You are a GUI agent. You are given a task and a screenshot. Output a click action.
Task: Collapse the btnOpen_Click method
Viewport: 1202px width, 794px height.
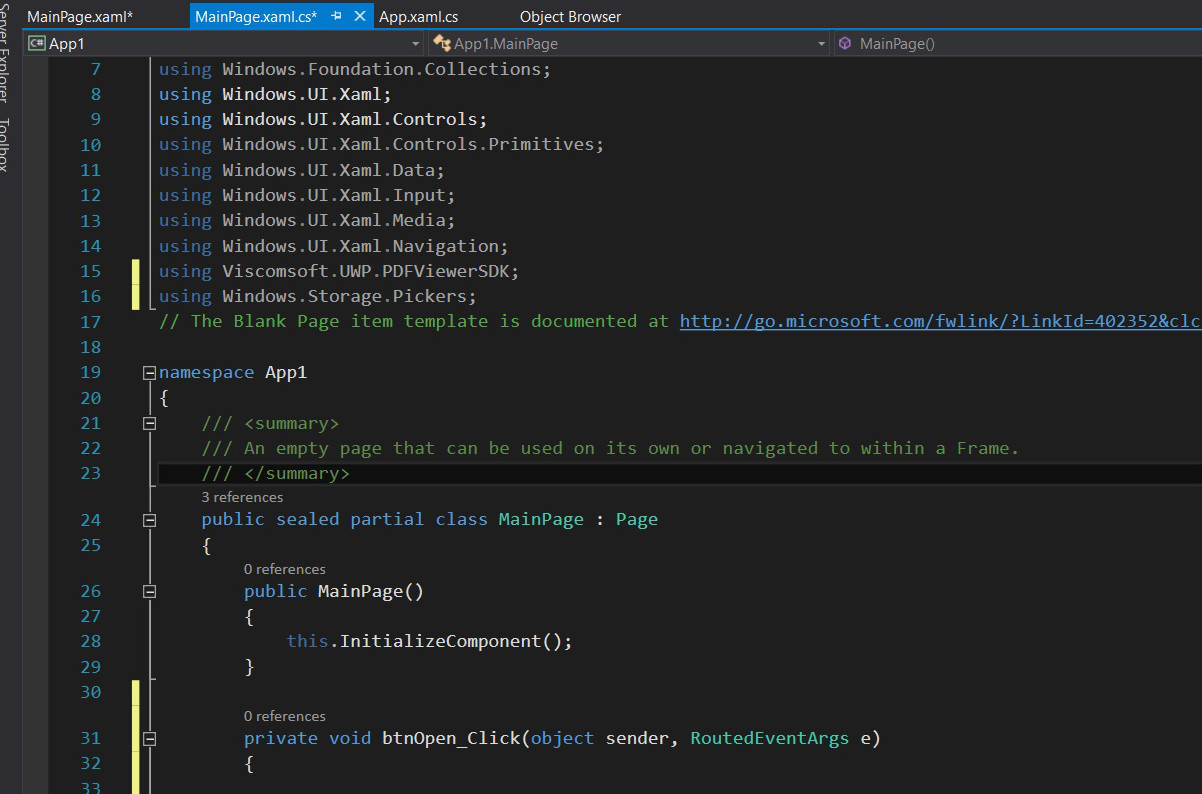pos(150,739)
